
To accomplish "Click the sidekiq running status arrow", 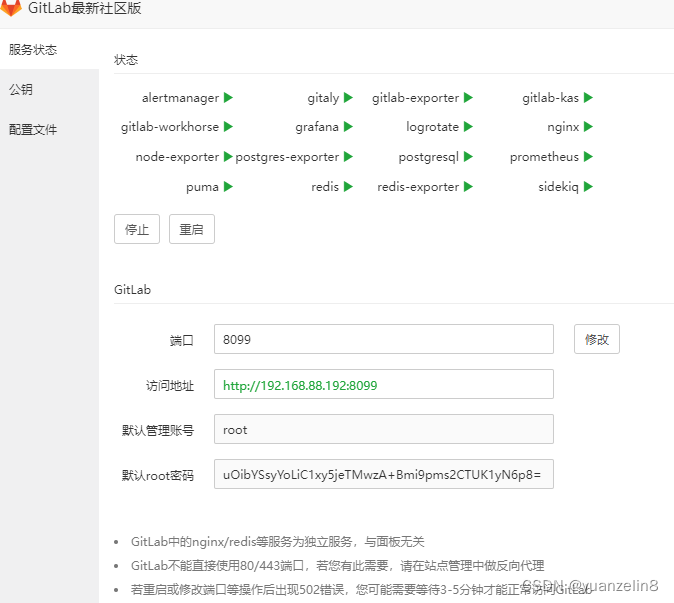I will pos(588,187).
